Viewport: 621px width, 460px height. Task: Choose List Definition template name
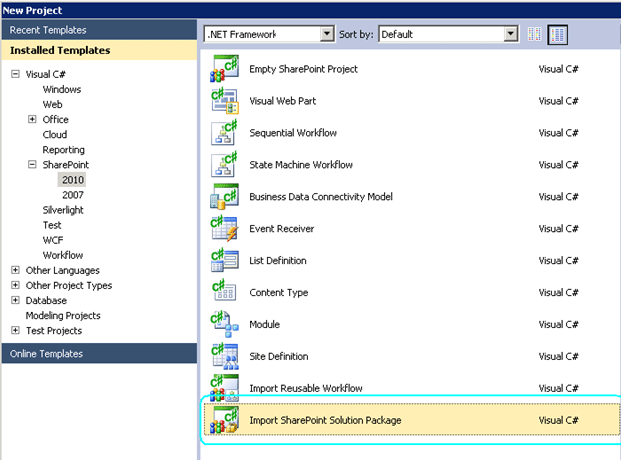click(278, 261)
